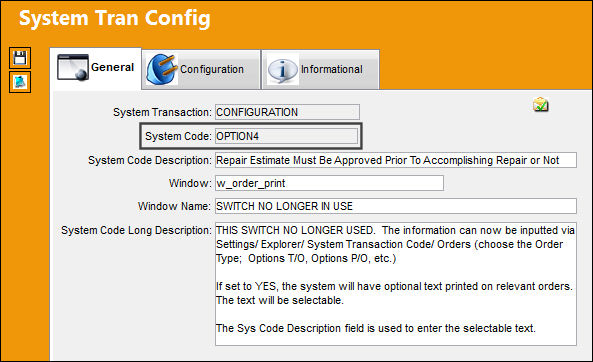Viewport: 593px width, 362px height.
Task: Click the System Code Description label
Action: click(150, 160)
